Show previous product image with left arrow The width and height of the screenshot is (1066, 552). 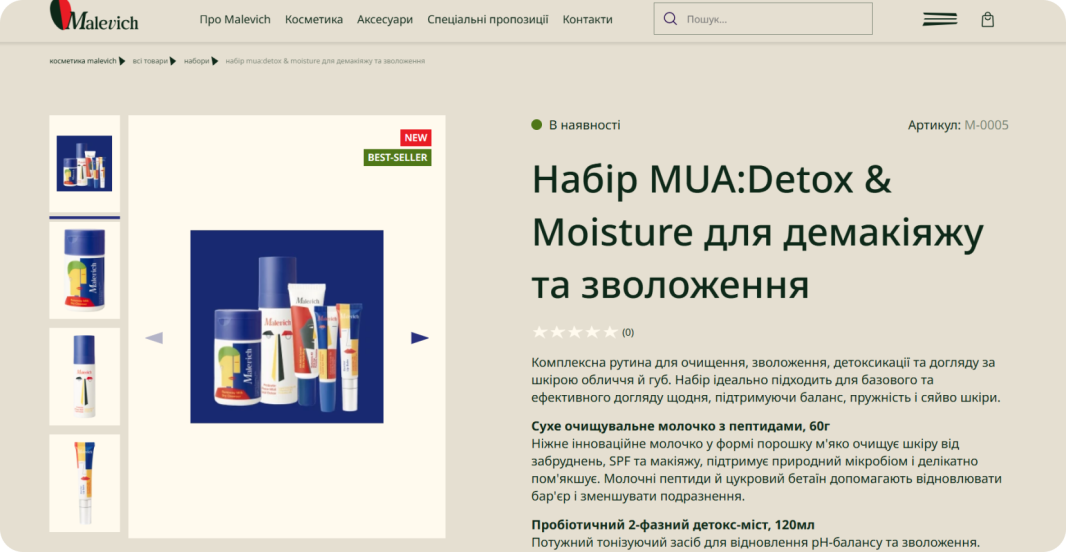154,338
